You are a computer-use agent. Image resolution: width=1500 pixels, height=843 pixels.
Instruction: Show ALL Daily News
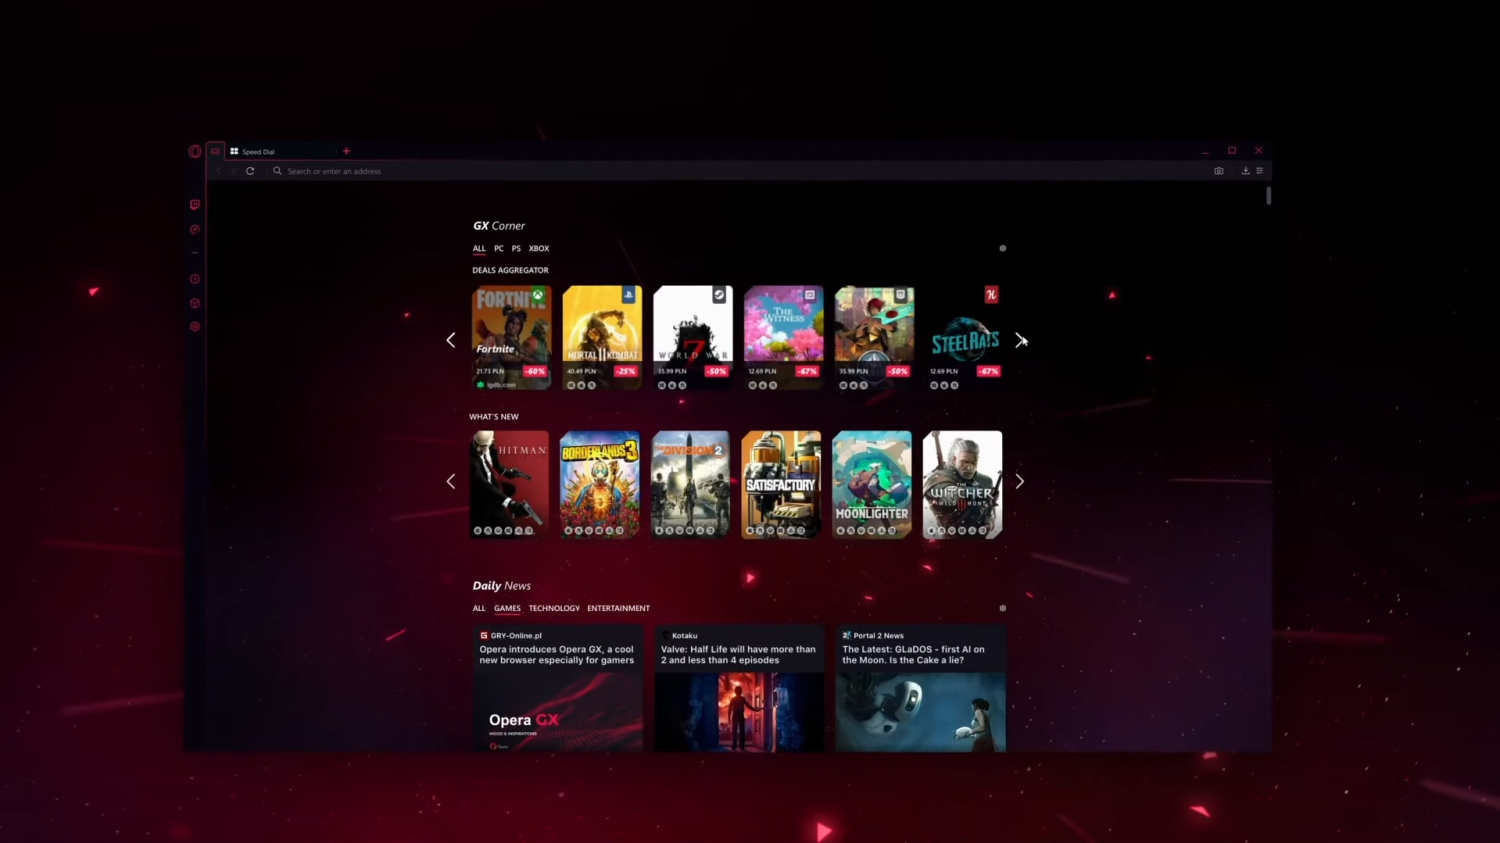click(479, 608)
